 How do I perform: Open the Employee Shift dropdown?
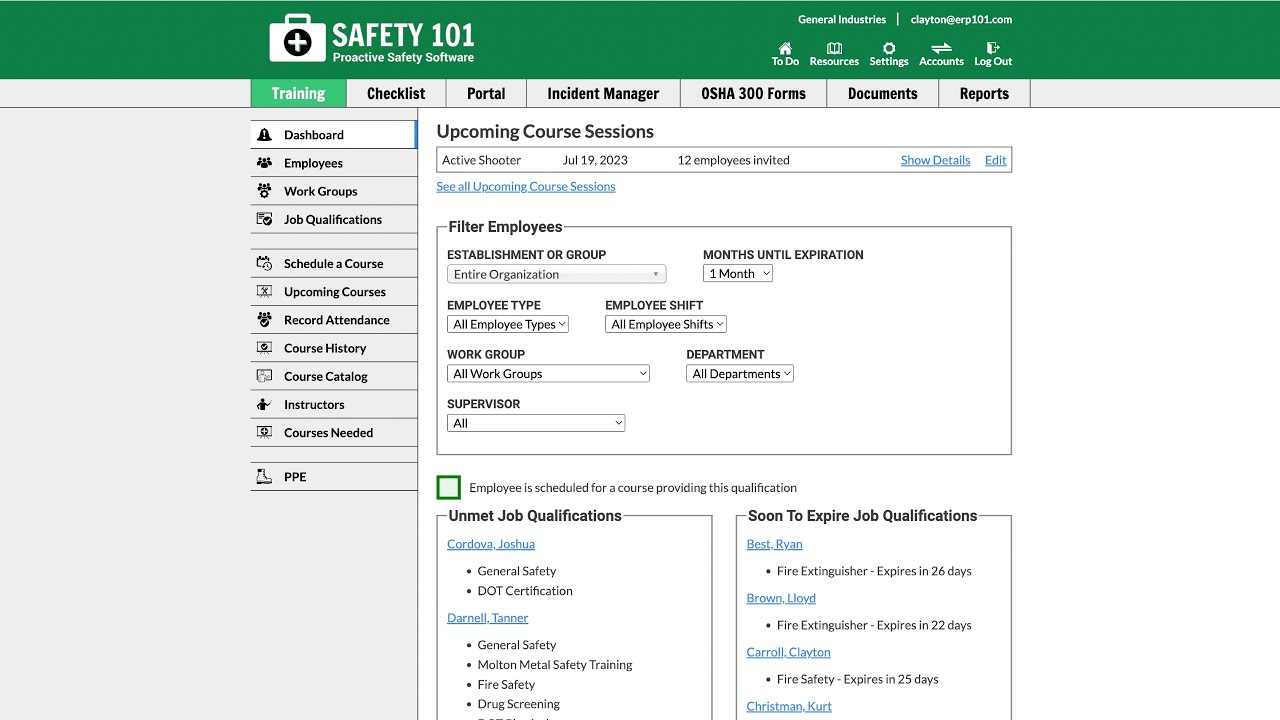pyautogui.click(x=666, y=324)
